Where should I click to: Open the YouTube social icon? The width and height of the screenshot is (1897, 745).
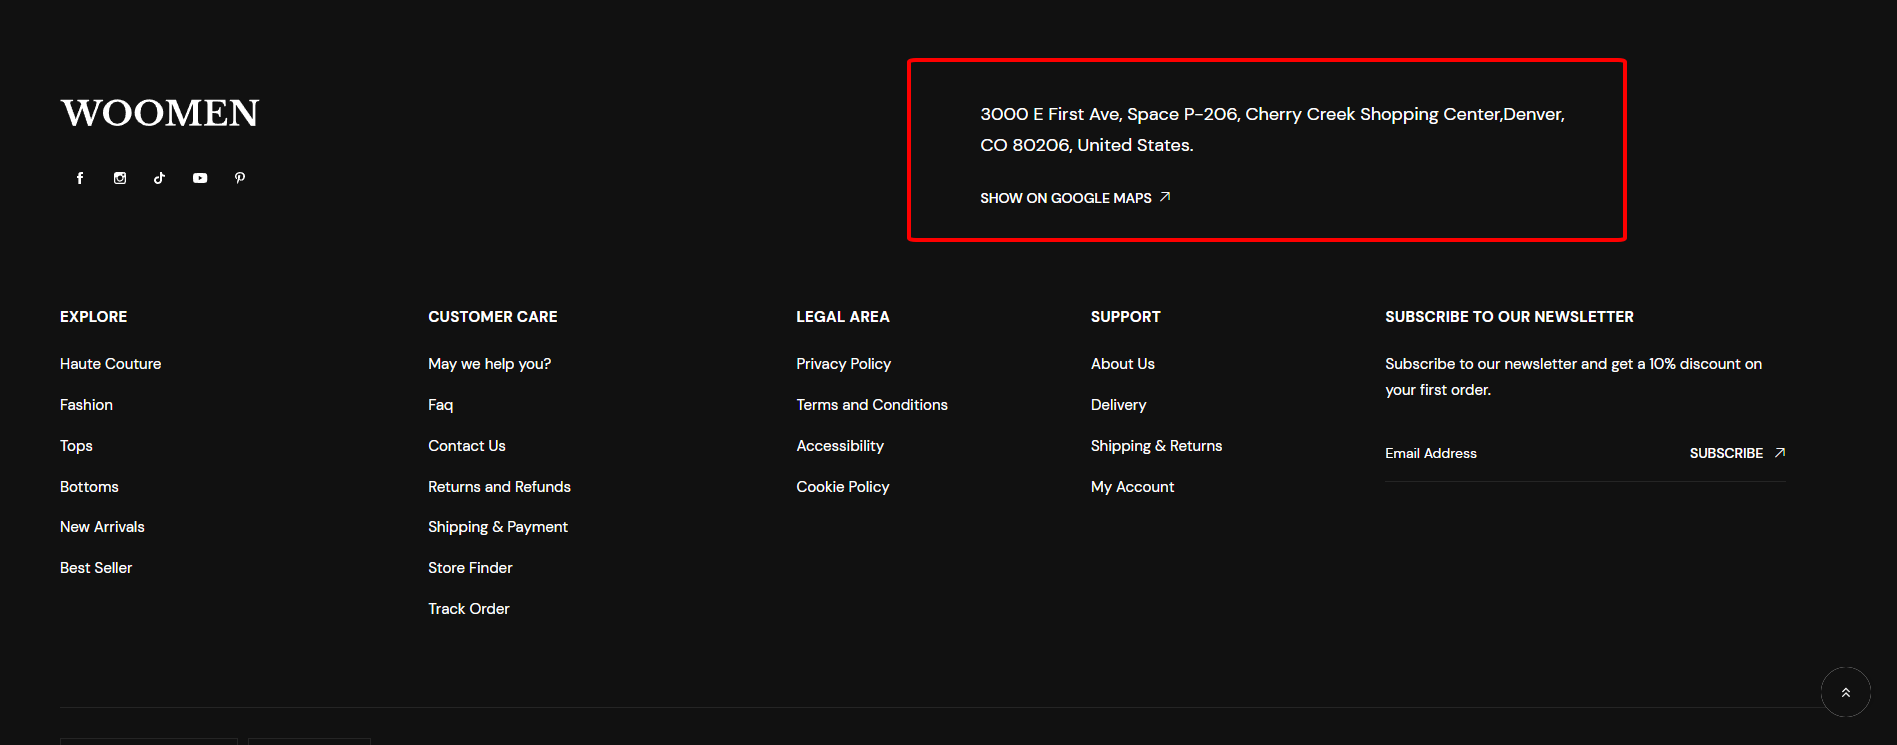tap(200, 178)
